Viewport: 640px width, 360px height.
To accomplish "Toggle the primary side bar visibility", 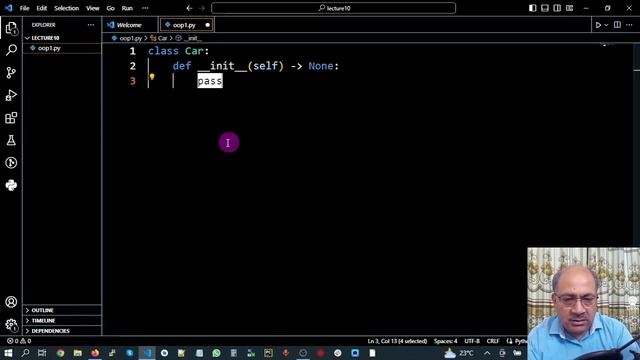I will click(532, 8).
